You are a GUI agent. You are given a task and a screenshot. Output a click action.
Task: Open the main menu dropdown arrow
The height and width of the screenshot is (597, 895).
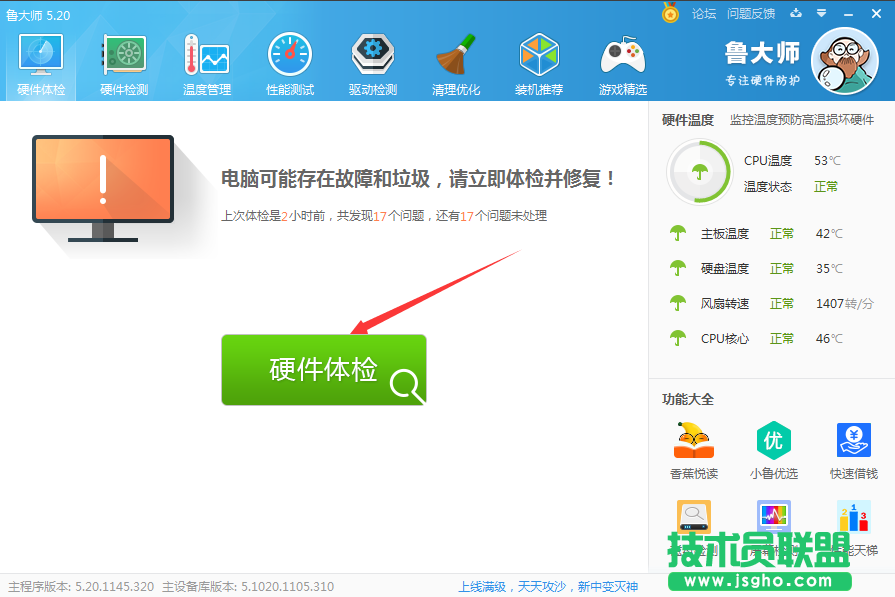pos(820,12)
